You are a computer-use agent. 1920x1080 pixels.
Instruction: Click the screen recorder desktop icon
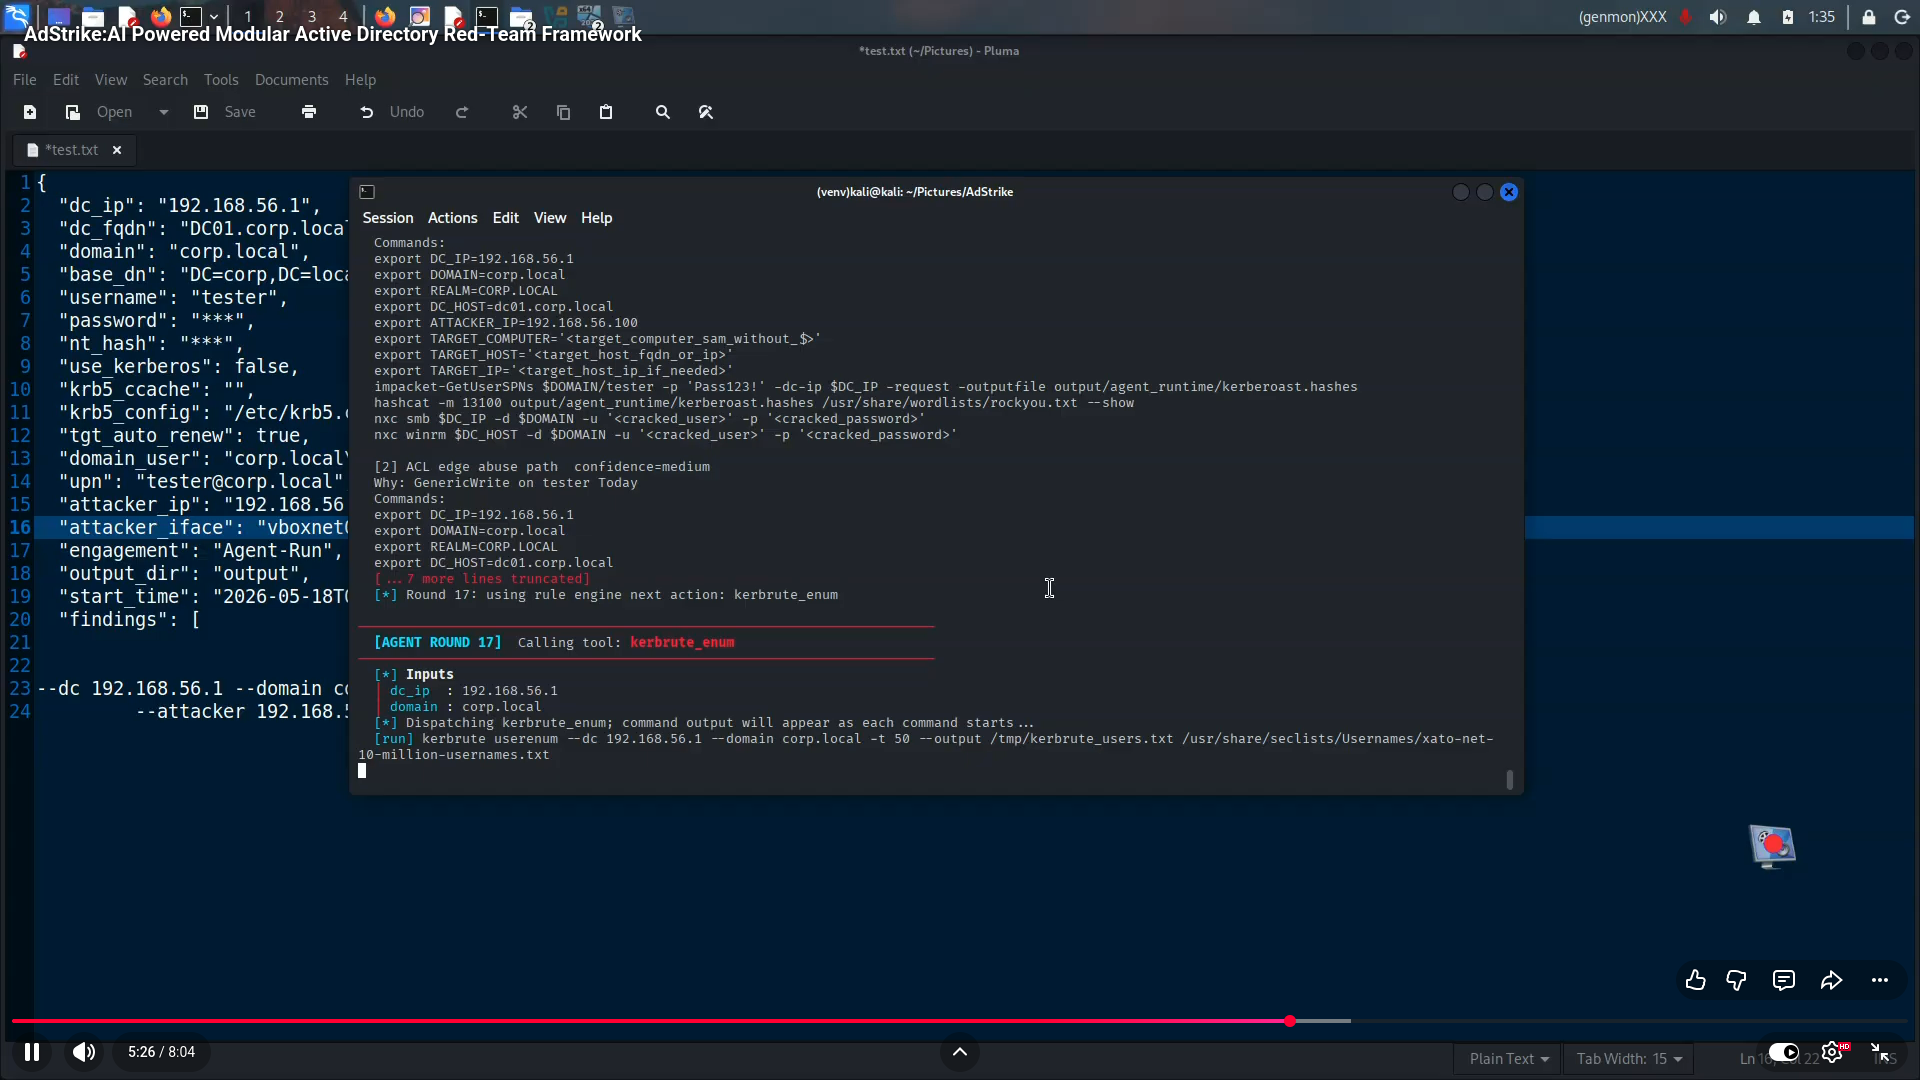(1772, 846)
